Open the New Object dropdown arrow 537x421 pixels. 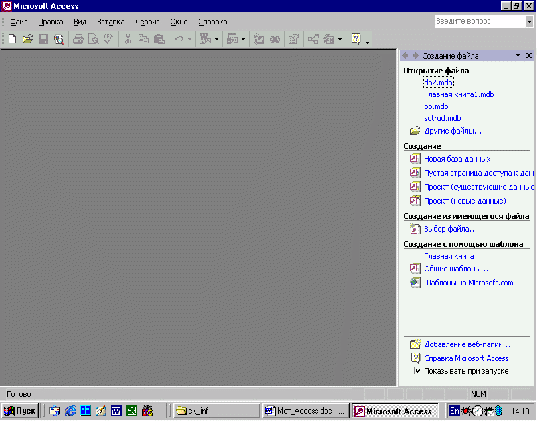click(x=340, y=39)
